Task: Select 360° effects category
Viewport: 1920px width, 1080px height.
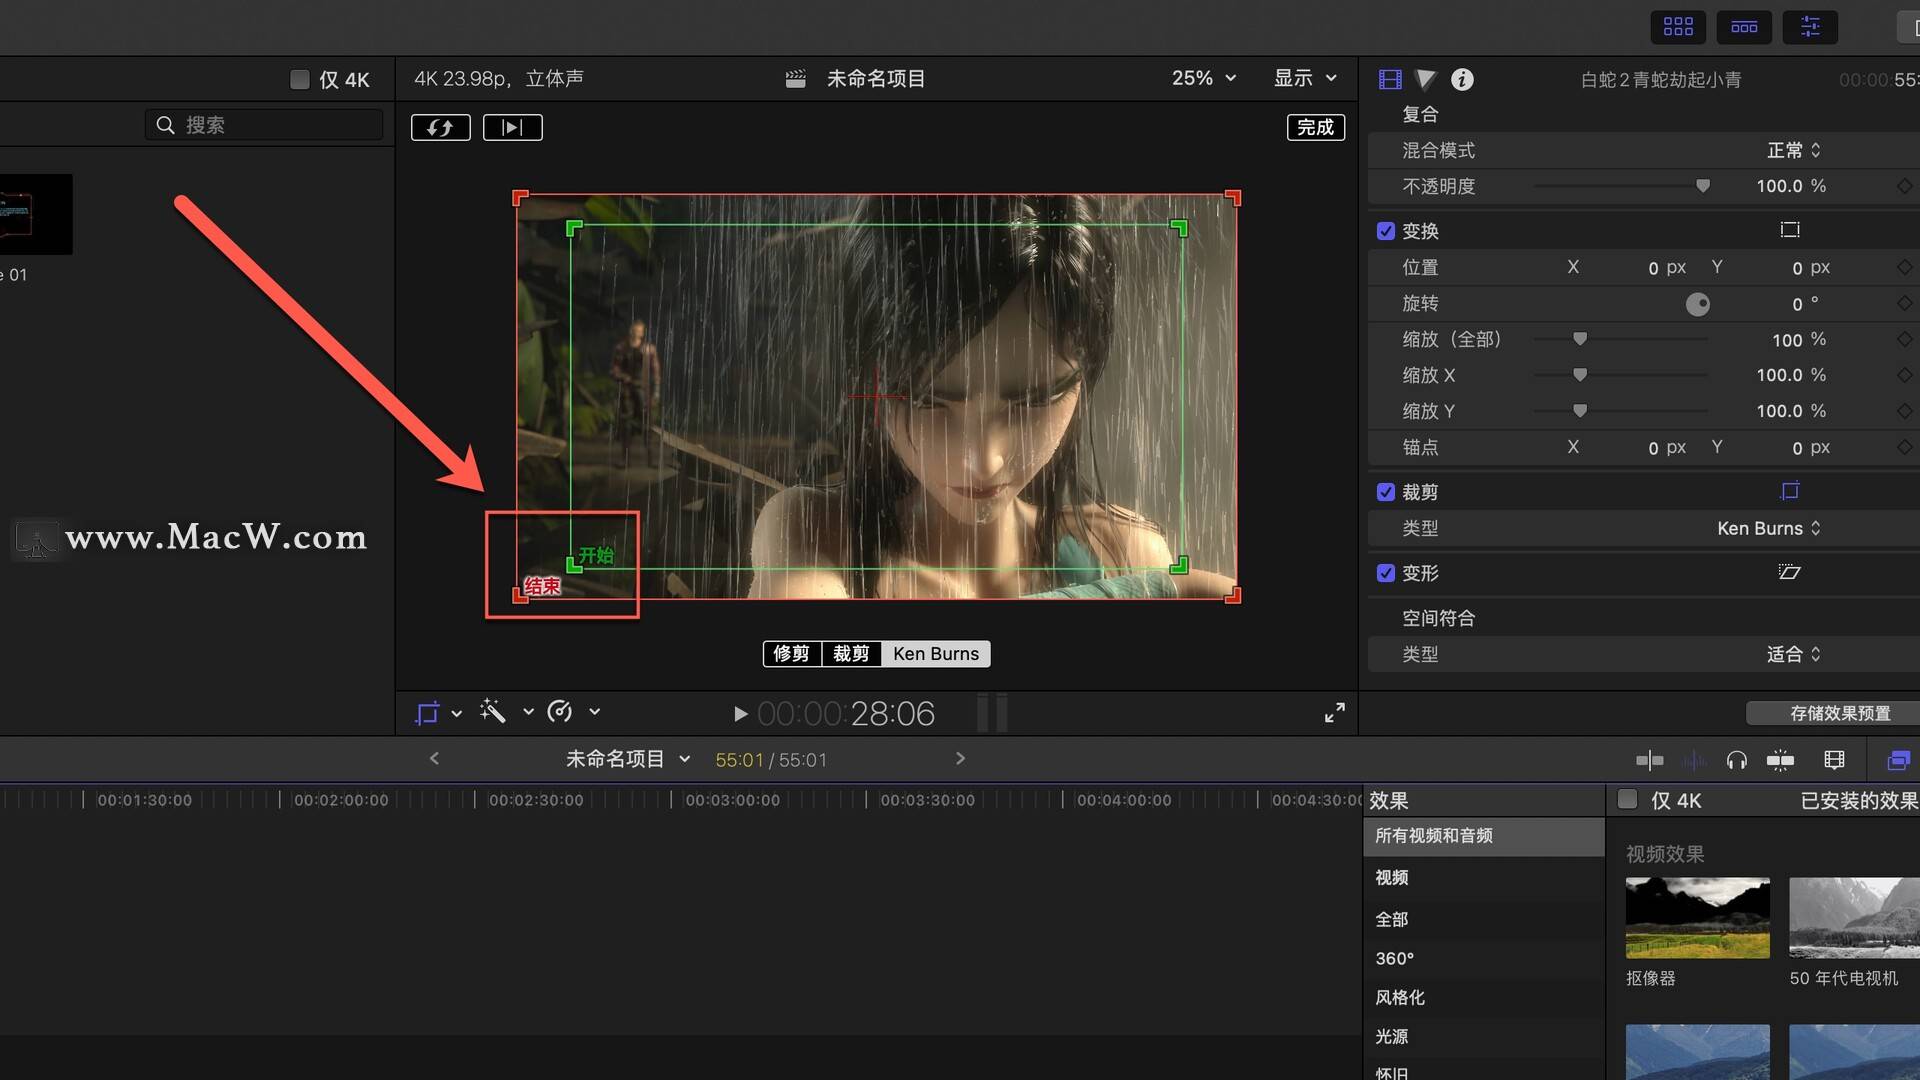Action: coord(1395,958)
